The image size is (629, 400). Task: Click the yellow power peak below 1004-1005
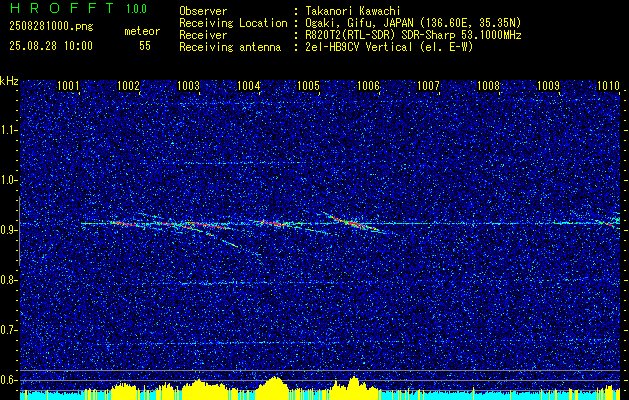pyautogui.click(x=274, y=388)
